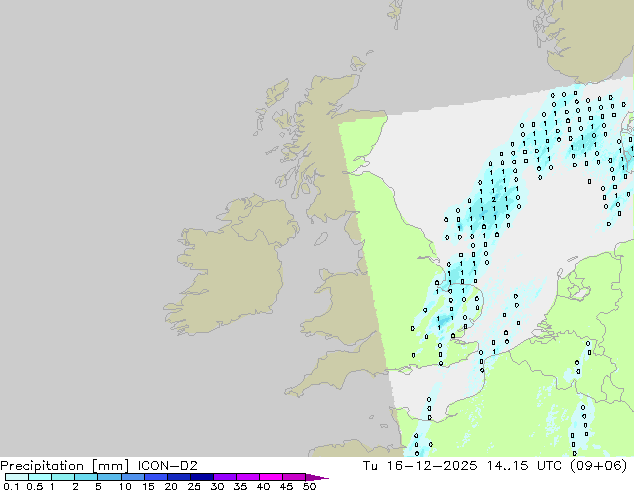634x490 pixels.
Task: Click the 1–2 mm legend color swatch
Action: [63, 477]
